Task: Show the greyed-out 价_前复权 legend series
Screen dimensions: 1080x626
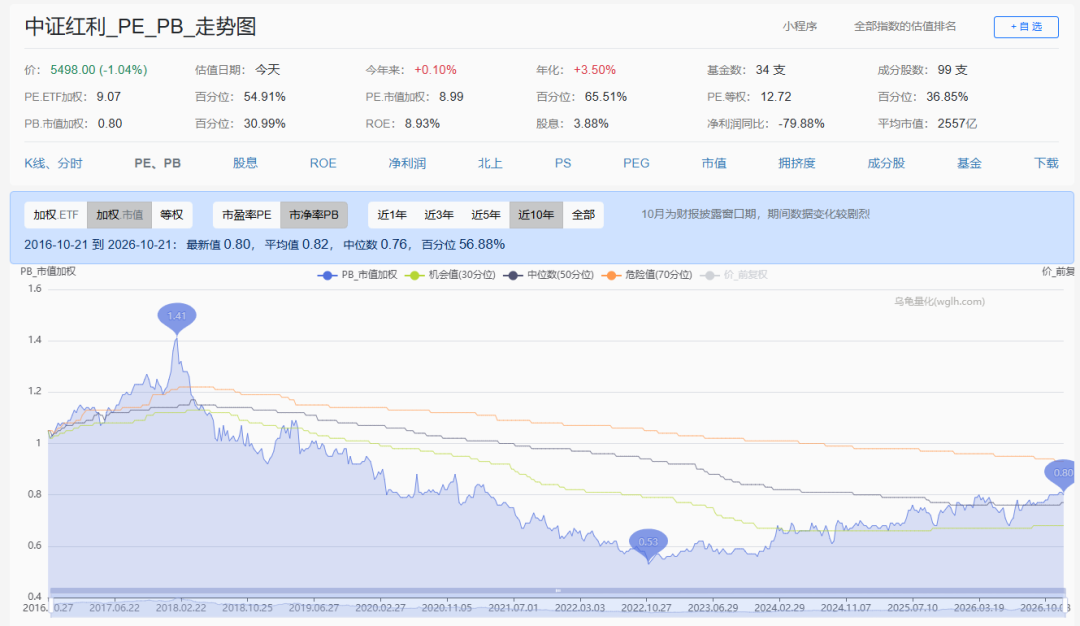Action: (x=734, y=275)
